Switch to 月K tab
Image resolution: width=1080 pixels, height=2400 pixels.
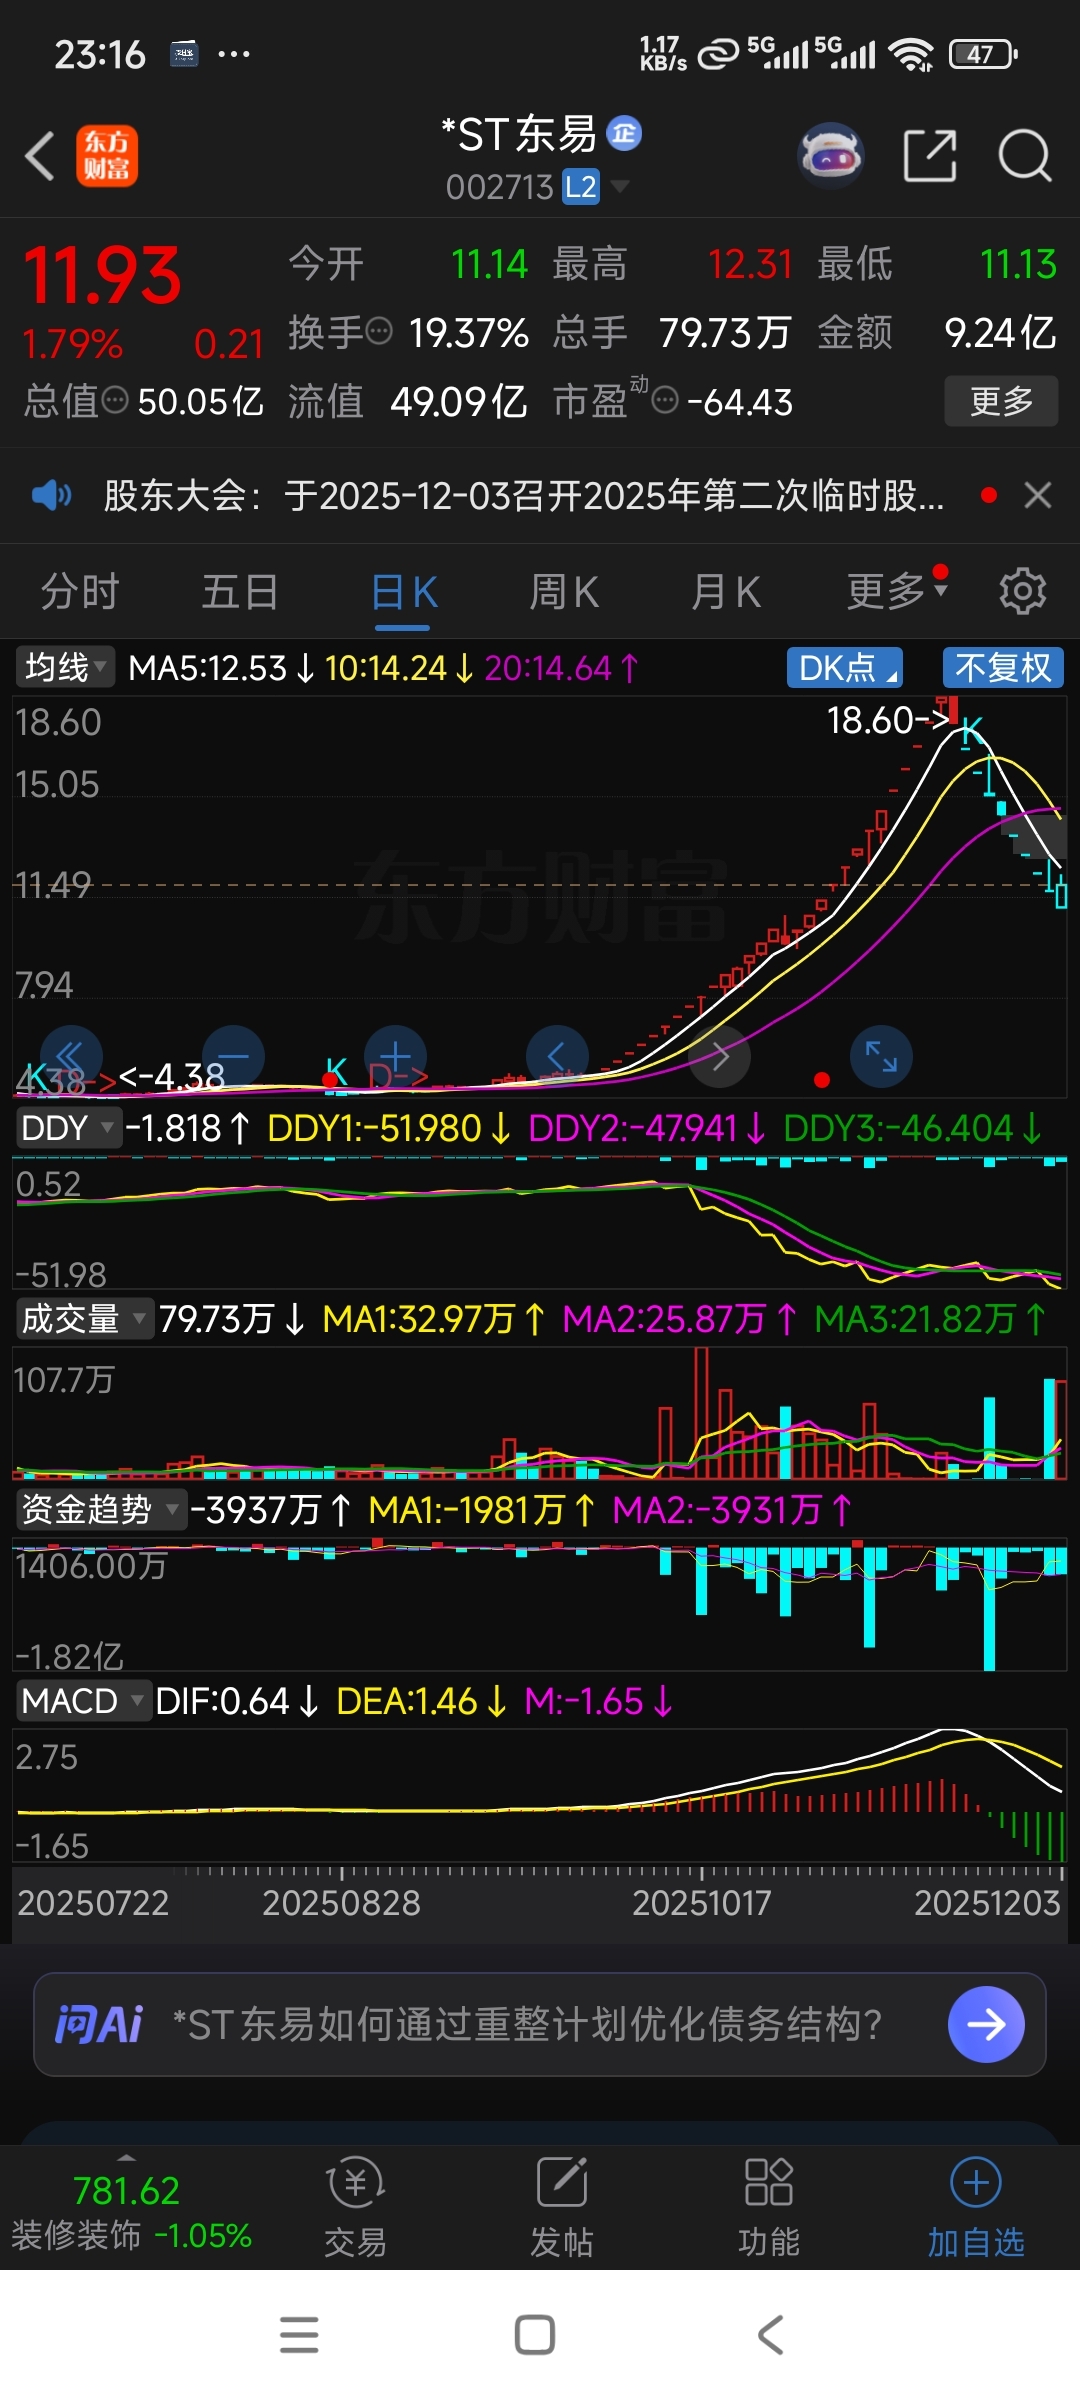click(726, 592)
